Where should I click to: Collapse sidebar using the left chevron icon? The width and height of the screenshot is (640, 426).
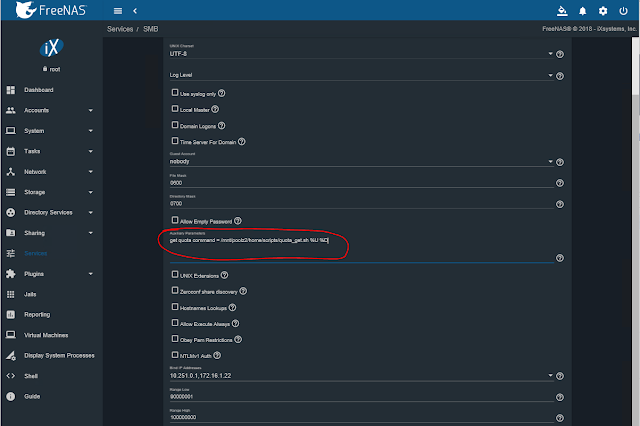point(134,11)
